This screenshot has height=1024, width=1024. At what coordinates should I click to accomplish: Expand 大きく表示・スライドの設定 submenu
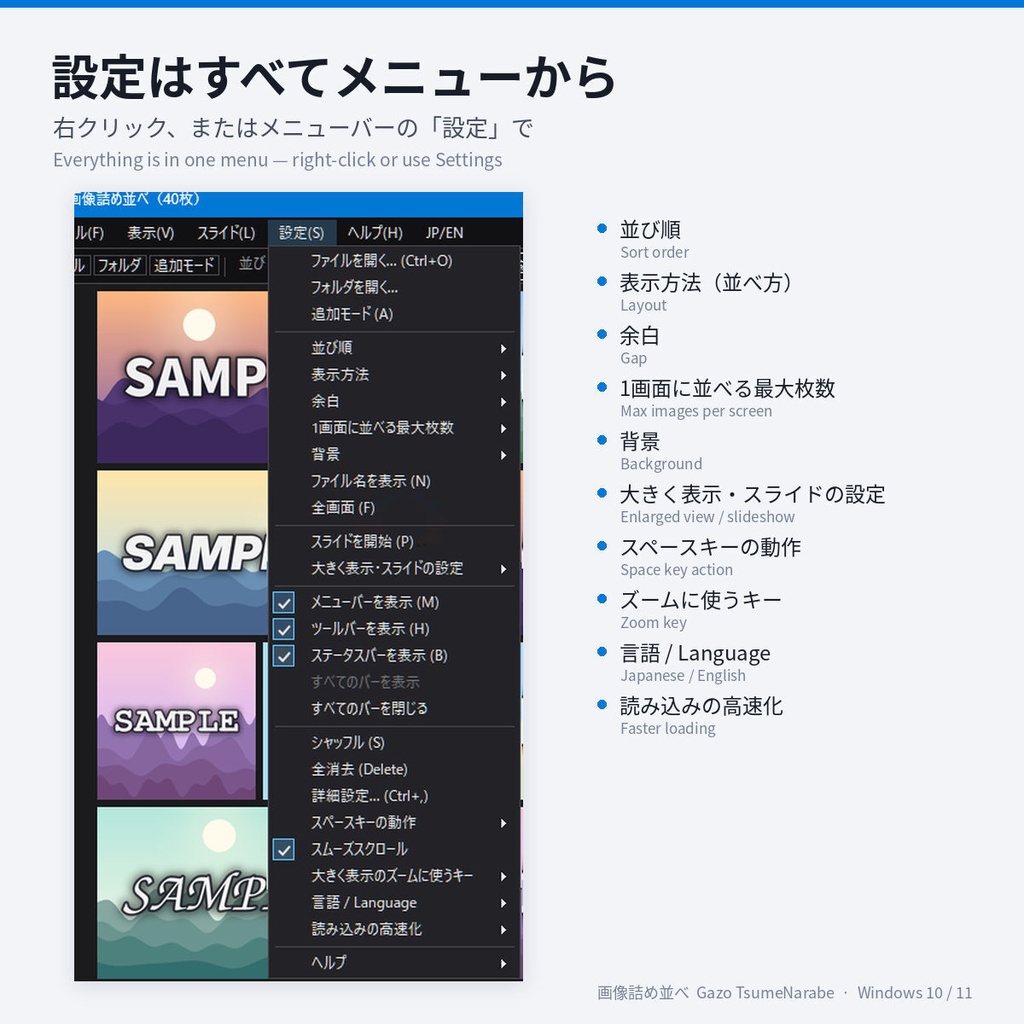pos(394,569)
